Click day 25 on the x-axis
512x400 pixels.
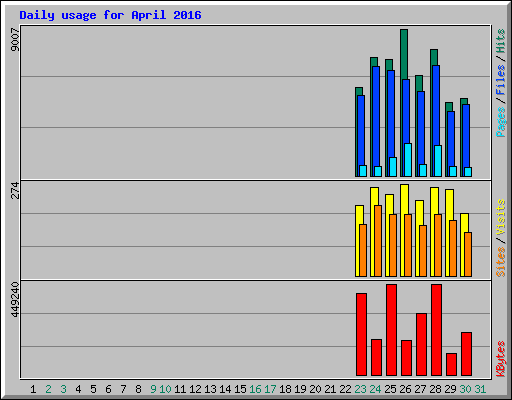(x=390, y=389)
